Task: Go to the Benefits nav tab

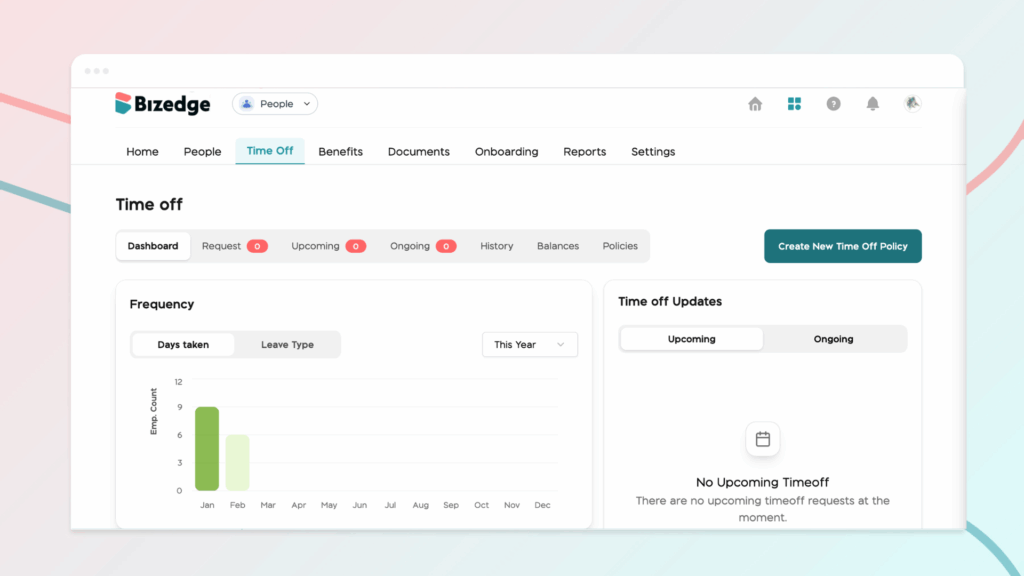Action: coord(340,152)
